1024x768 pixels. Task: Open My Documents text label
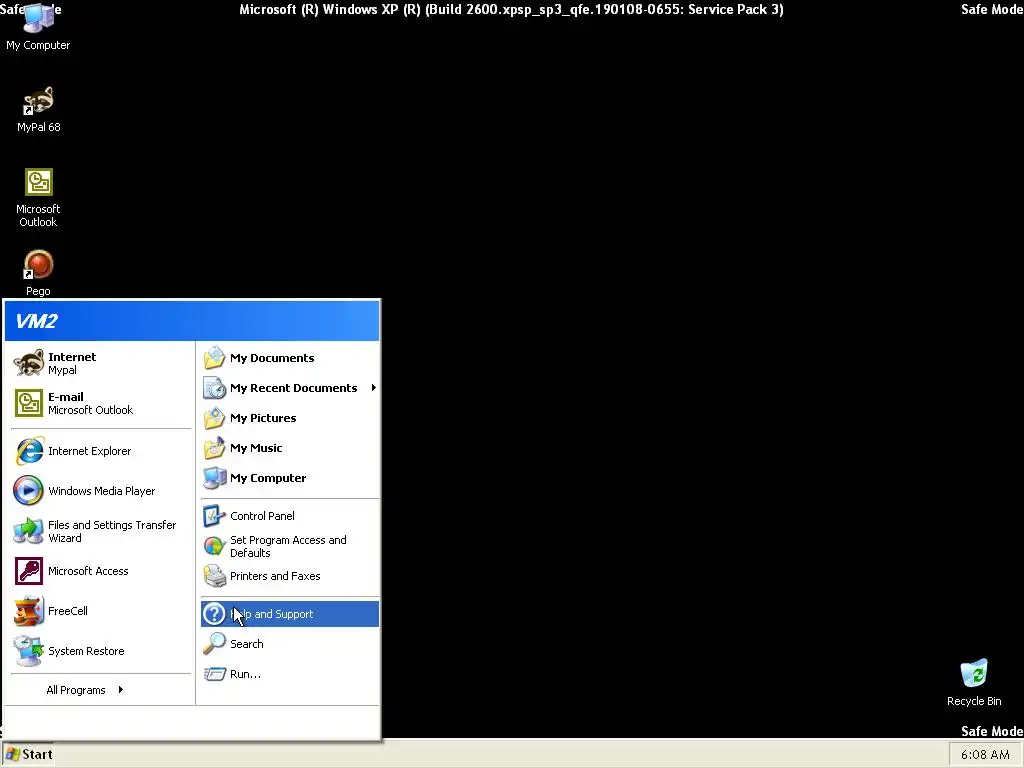(272, 358)
